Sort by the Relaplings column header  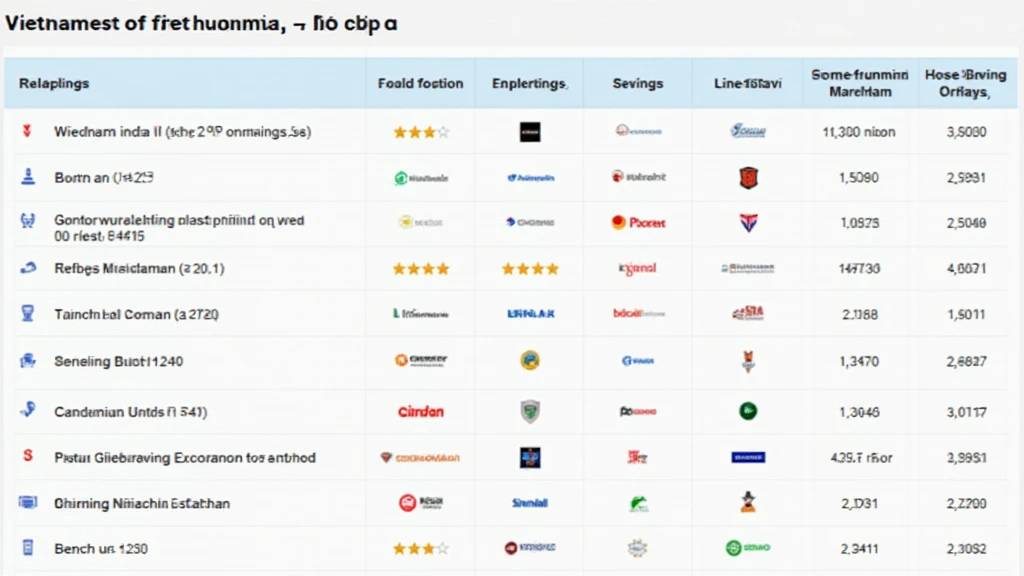point(54,83)
